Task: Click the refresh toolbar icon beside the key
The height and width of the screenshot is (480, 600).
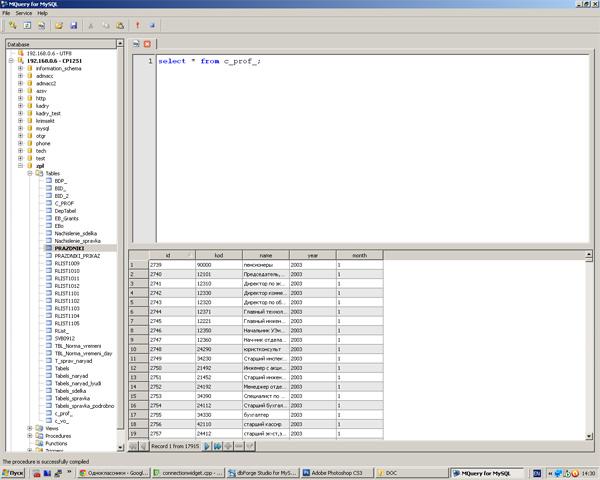Action: coord(27,26)
